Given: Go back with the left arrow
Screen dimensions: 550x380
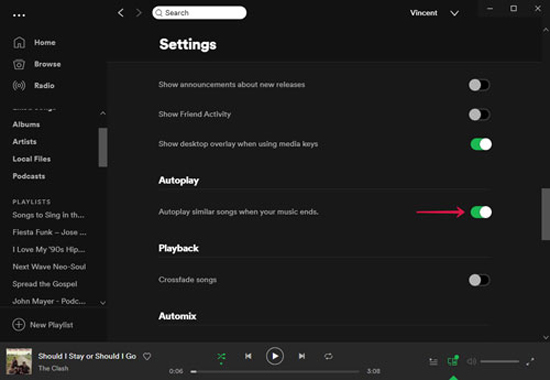Looking at the screenshot, I should [x=121, y=13].
